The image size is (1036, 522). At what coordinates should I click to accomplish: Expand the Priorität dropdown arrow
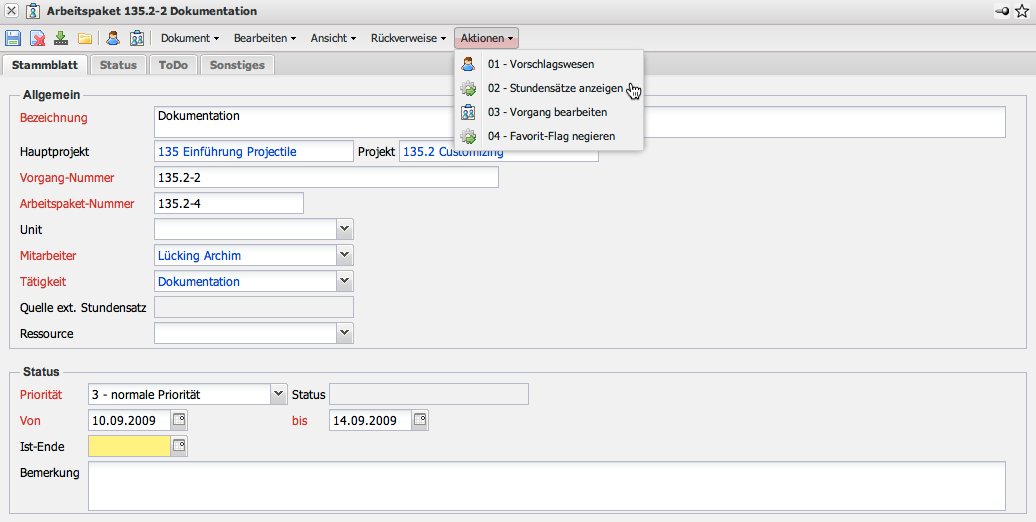(x=279, y=394)
